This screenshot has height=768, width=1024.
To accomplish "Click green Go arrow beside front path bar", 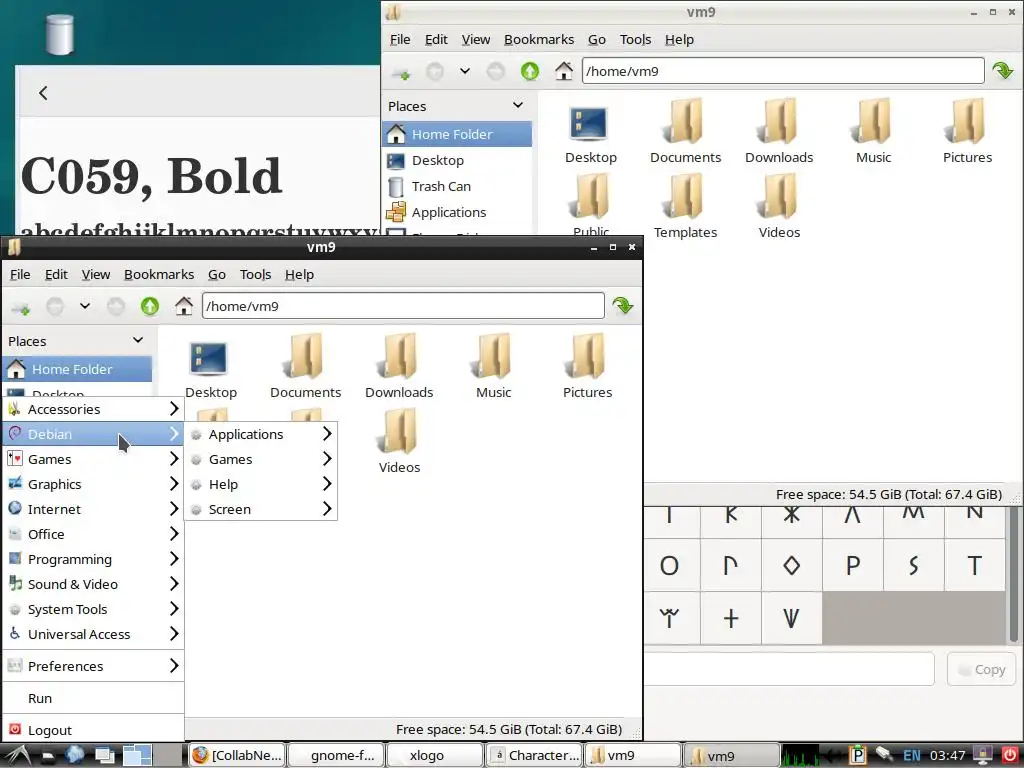I will [622, 305].
